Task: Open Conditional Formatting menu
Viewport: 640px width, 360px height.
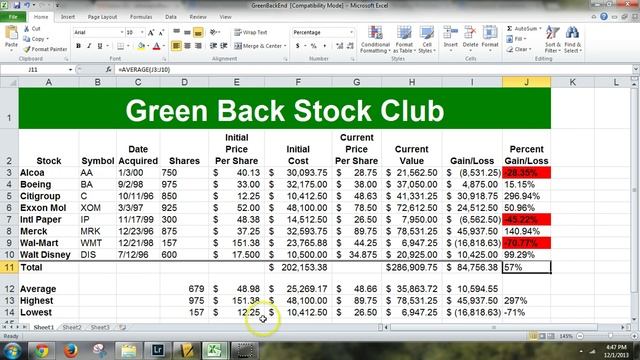Action: pyautogui.click(x=375, y=40)
